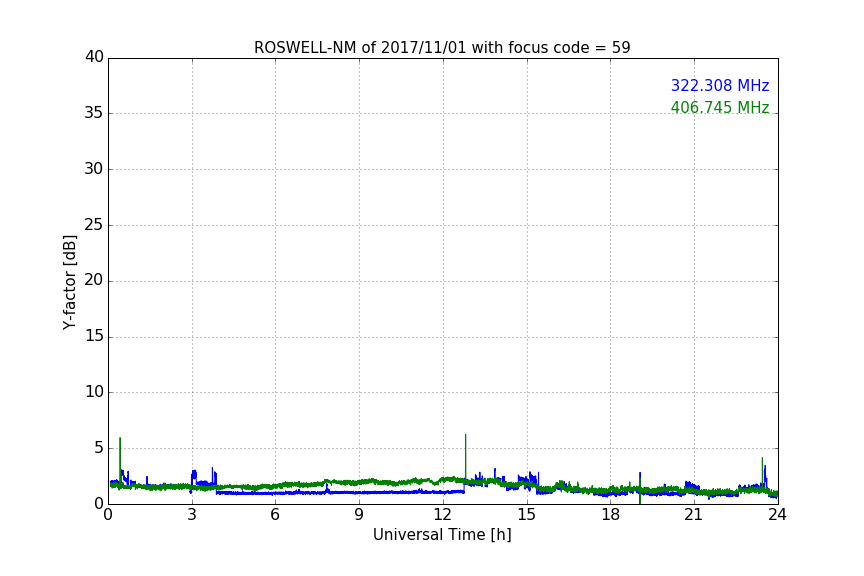Click the x-axis tick label '18'
Screen dimensions: 864x576
click(611, 515)
